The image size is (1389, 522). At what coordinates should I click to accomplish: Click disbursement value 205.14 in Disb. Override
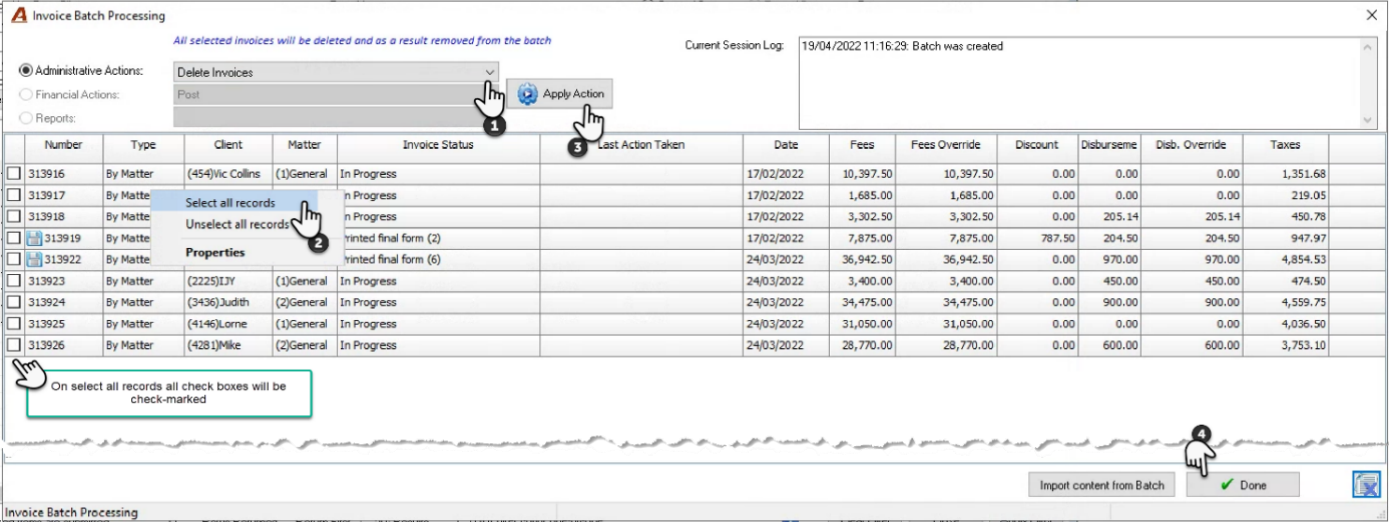pyautogui.click(x=1191, y=217)
